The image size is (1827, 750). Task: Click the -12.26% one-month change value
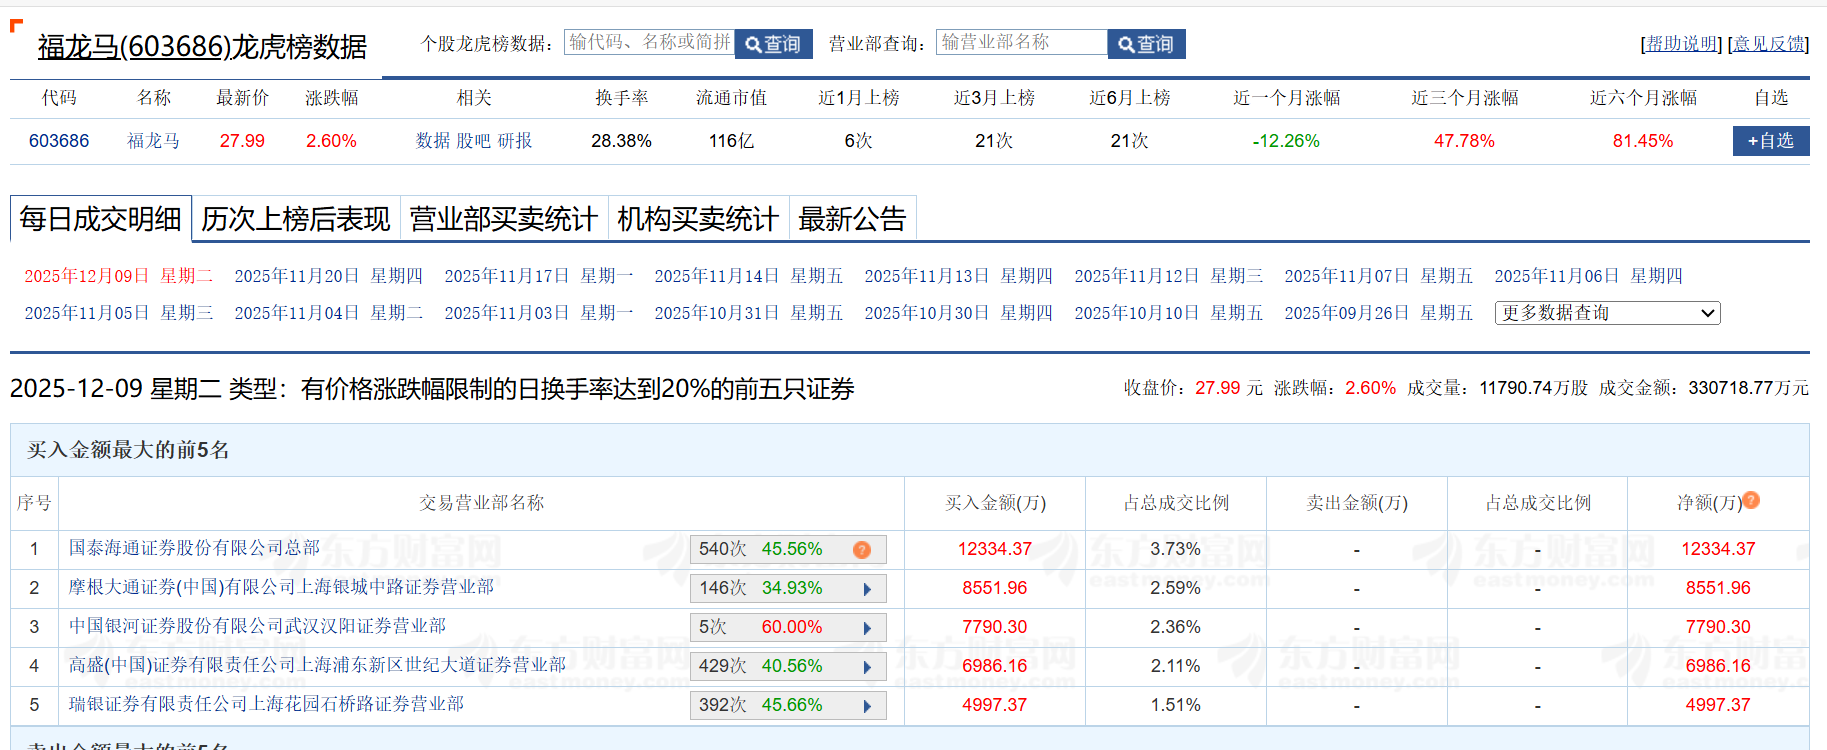click(x=1286, y=141)
